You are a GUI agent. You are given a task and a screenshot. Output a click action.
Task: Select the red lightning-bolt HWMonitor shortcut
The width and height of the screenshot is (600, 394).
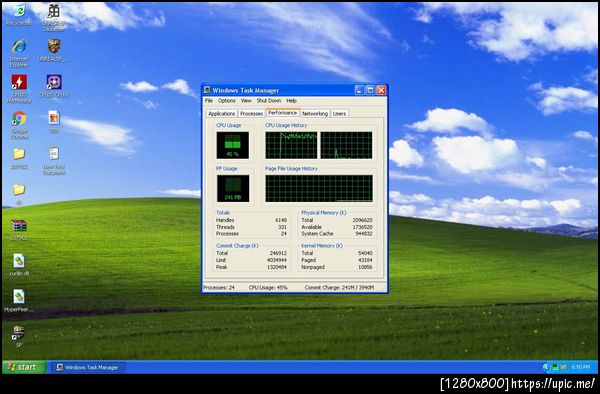tap(19, 88)
